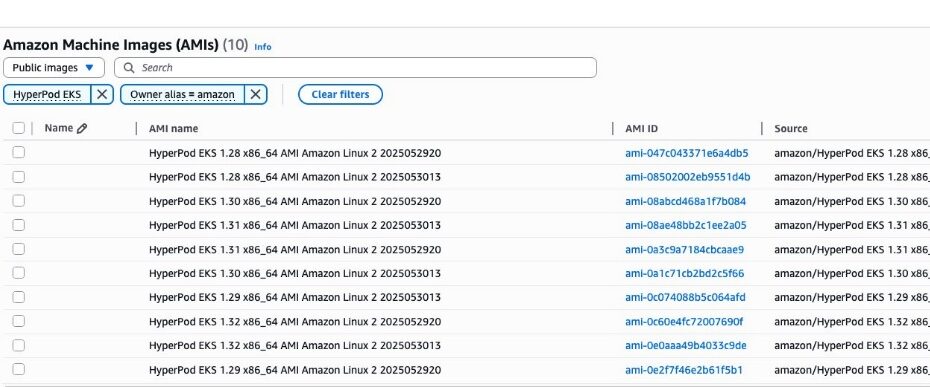Sort by the AMI ID column header
This screenshot has height=387, width=930.
[x=641, y=128]
